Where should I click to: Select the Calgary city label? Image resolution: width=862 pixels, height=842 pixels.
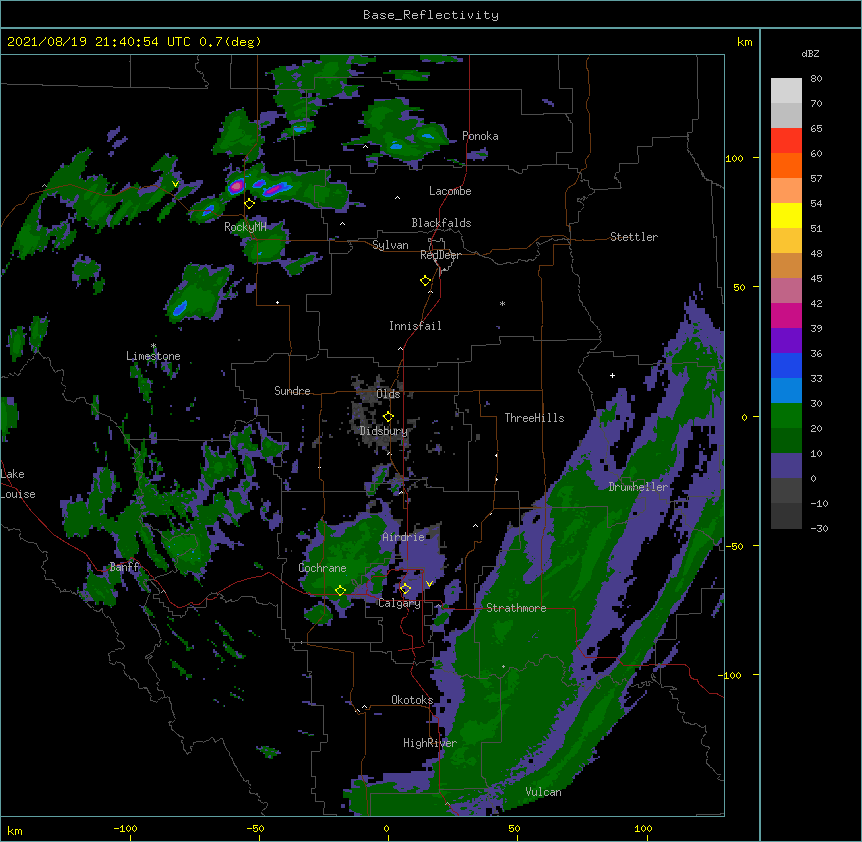[x=399, y=603]
